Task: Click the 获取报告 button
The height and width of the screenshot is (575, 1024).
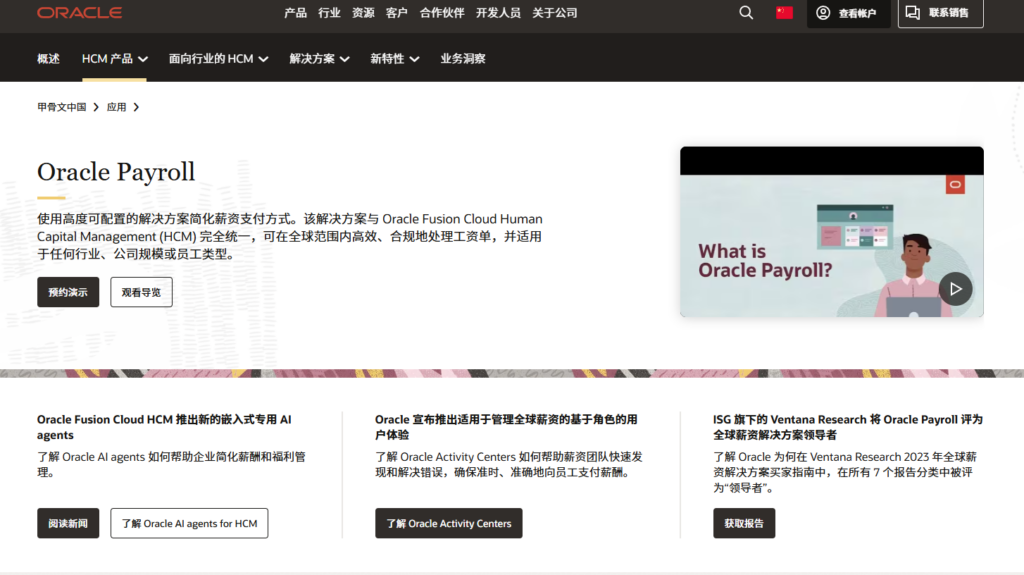Action: coord(743,523)
